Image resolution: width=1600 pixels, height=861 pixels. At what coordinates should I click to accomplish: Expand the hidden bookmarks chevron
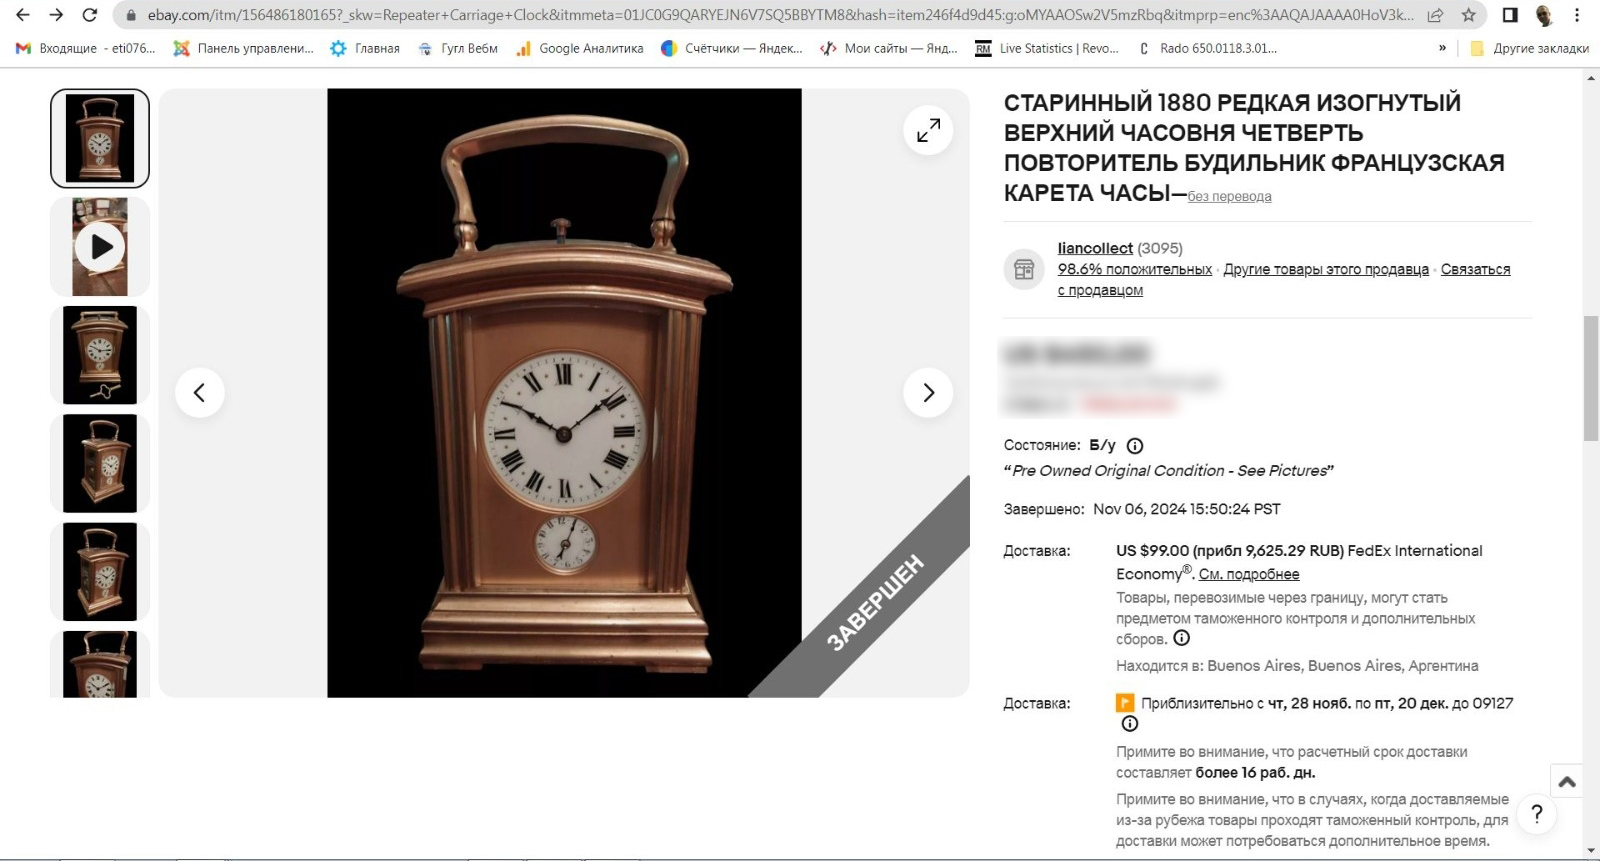click(x=1442, y=48)
